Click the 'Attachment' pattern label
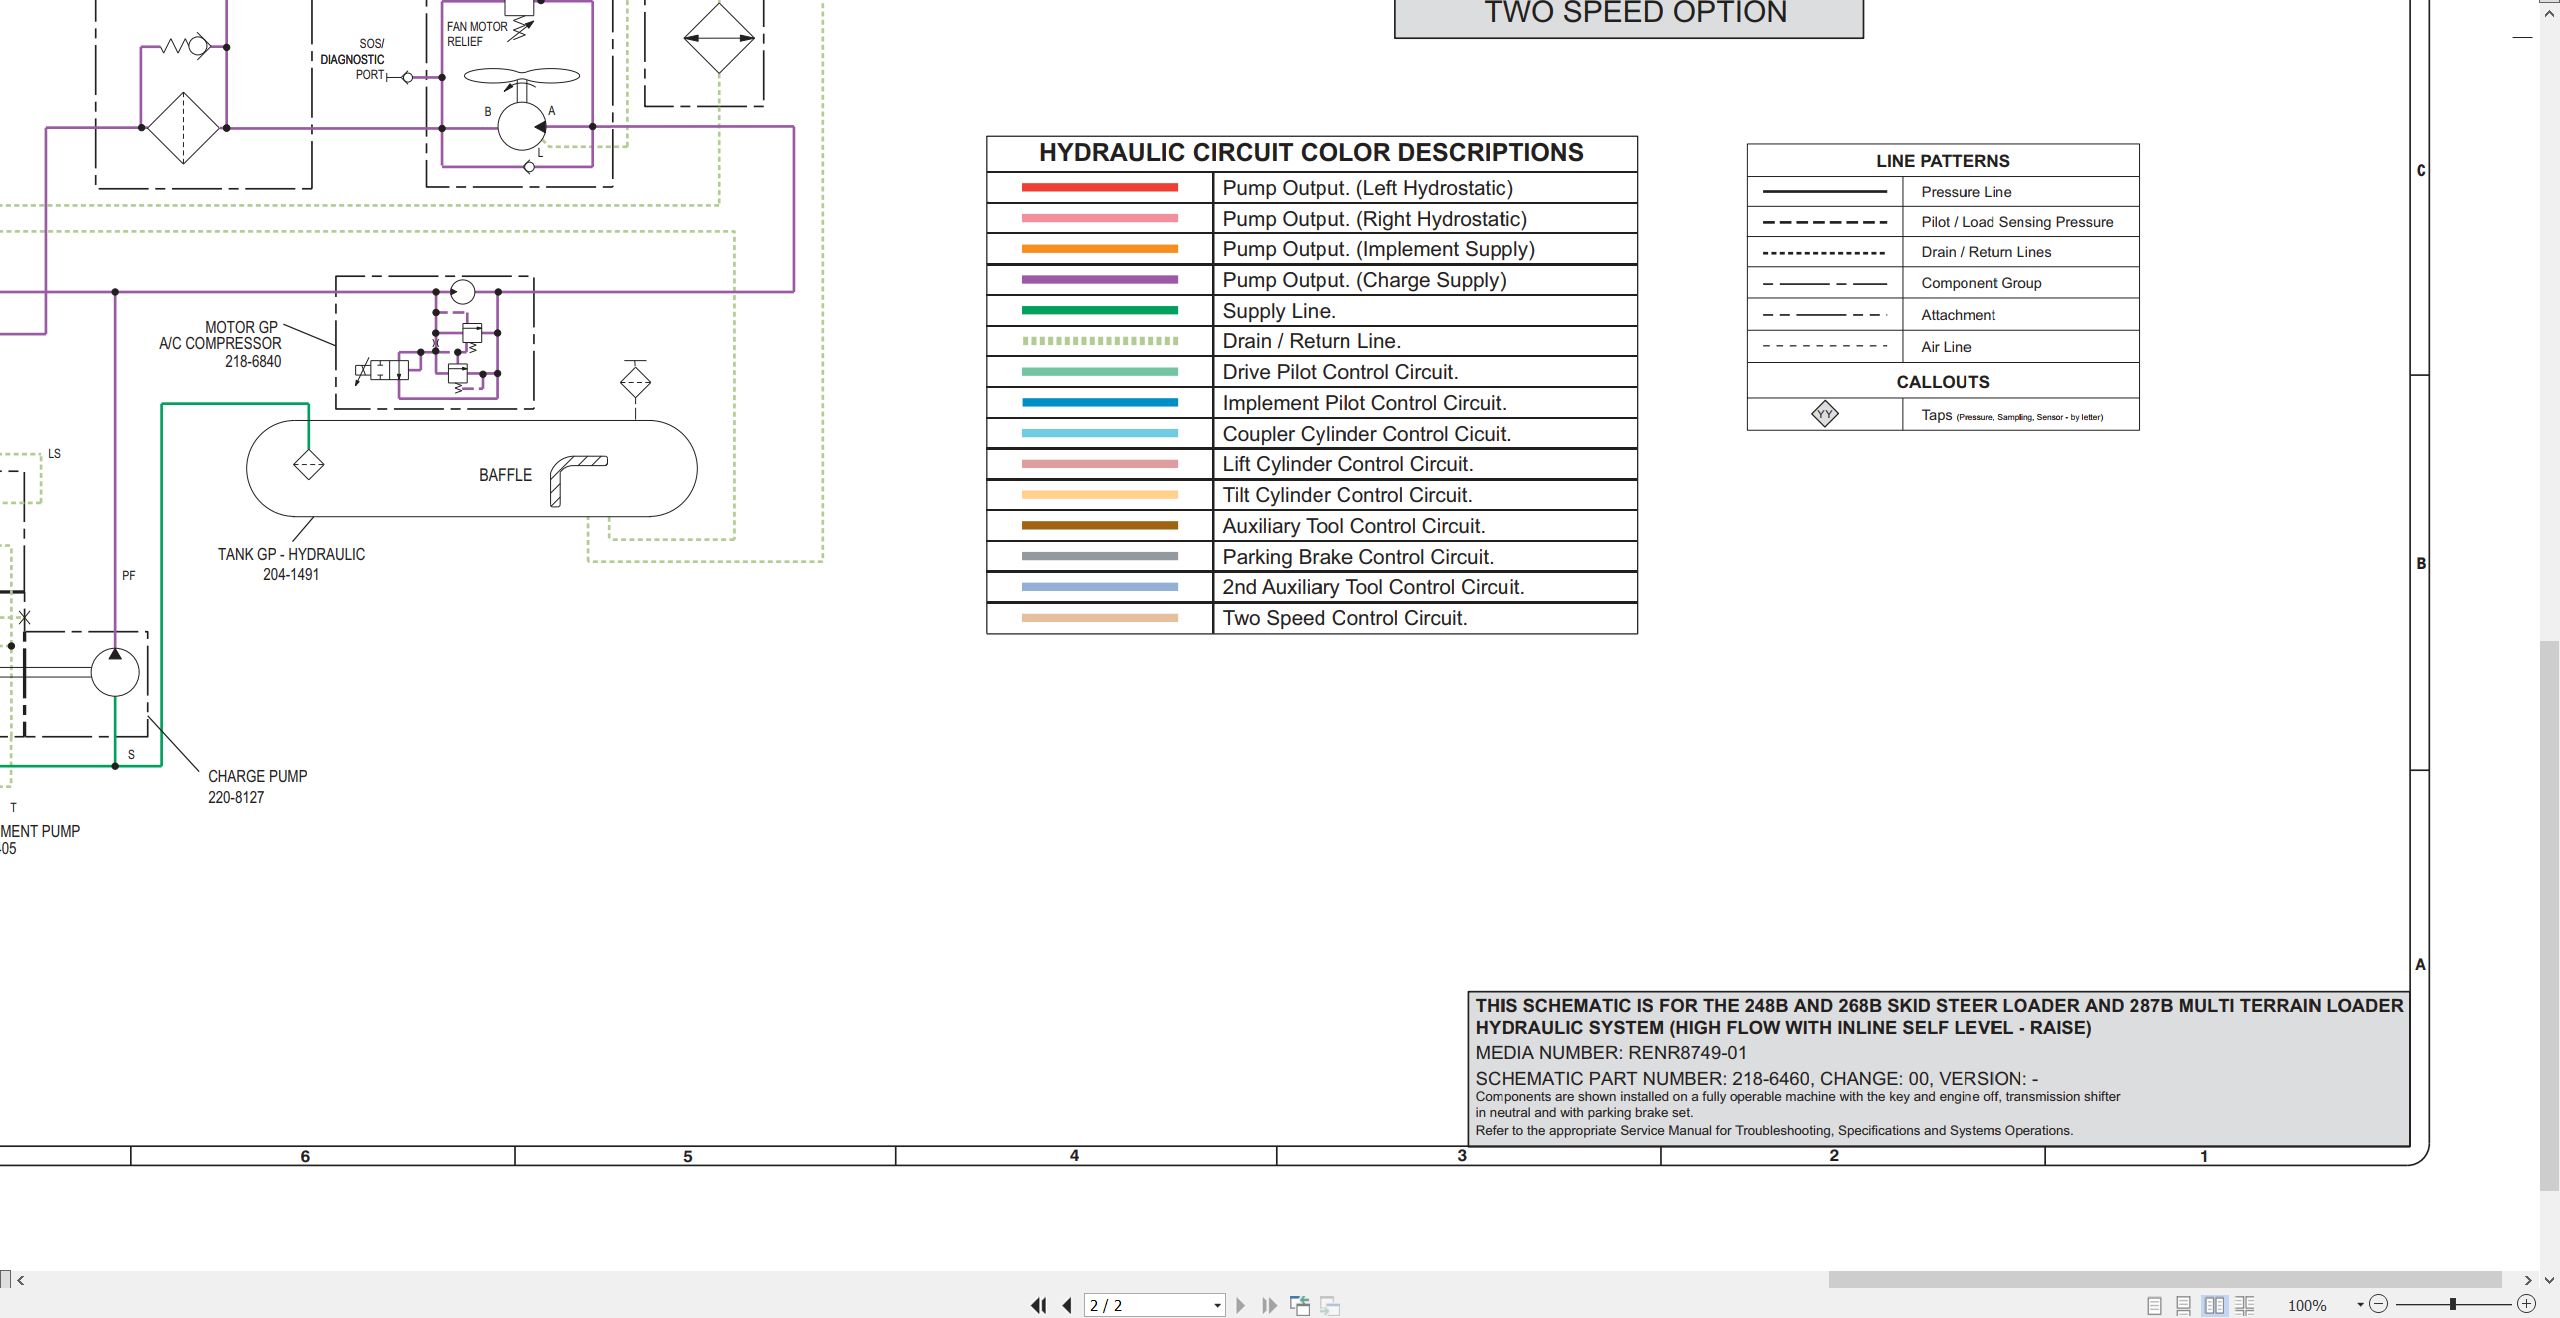The width and height of the screenshot is (2560, 1318). (x=1957, y=315)
